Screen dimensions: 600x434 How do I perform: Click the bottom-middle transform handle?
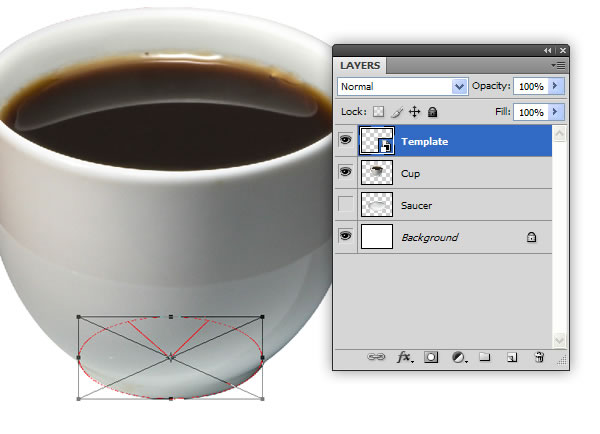(x=171, y=399)
